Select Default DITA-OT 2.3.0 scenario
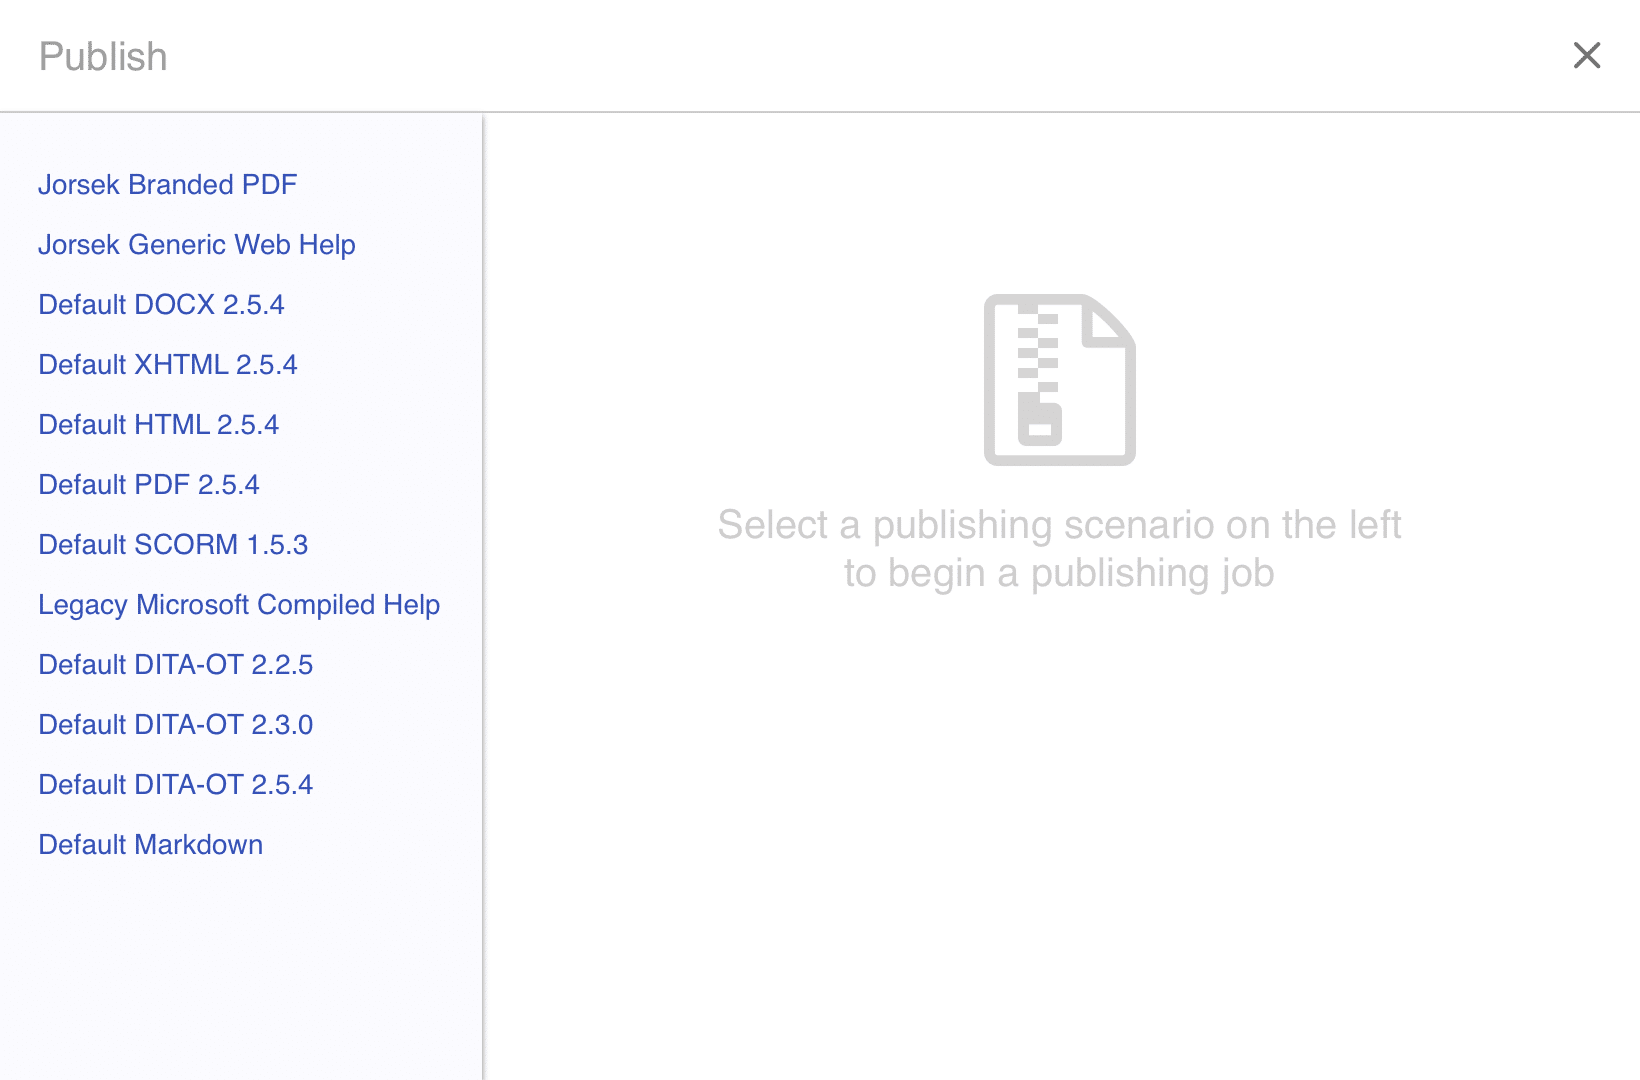The width and height of the screenshot is (1640, 1080). (176, 725)
